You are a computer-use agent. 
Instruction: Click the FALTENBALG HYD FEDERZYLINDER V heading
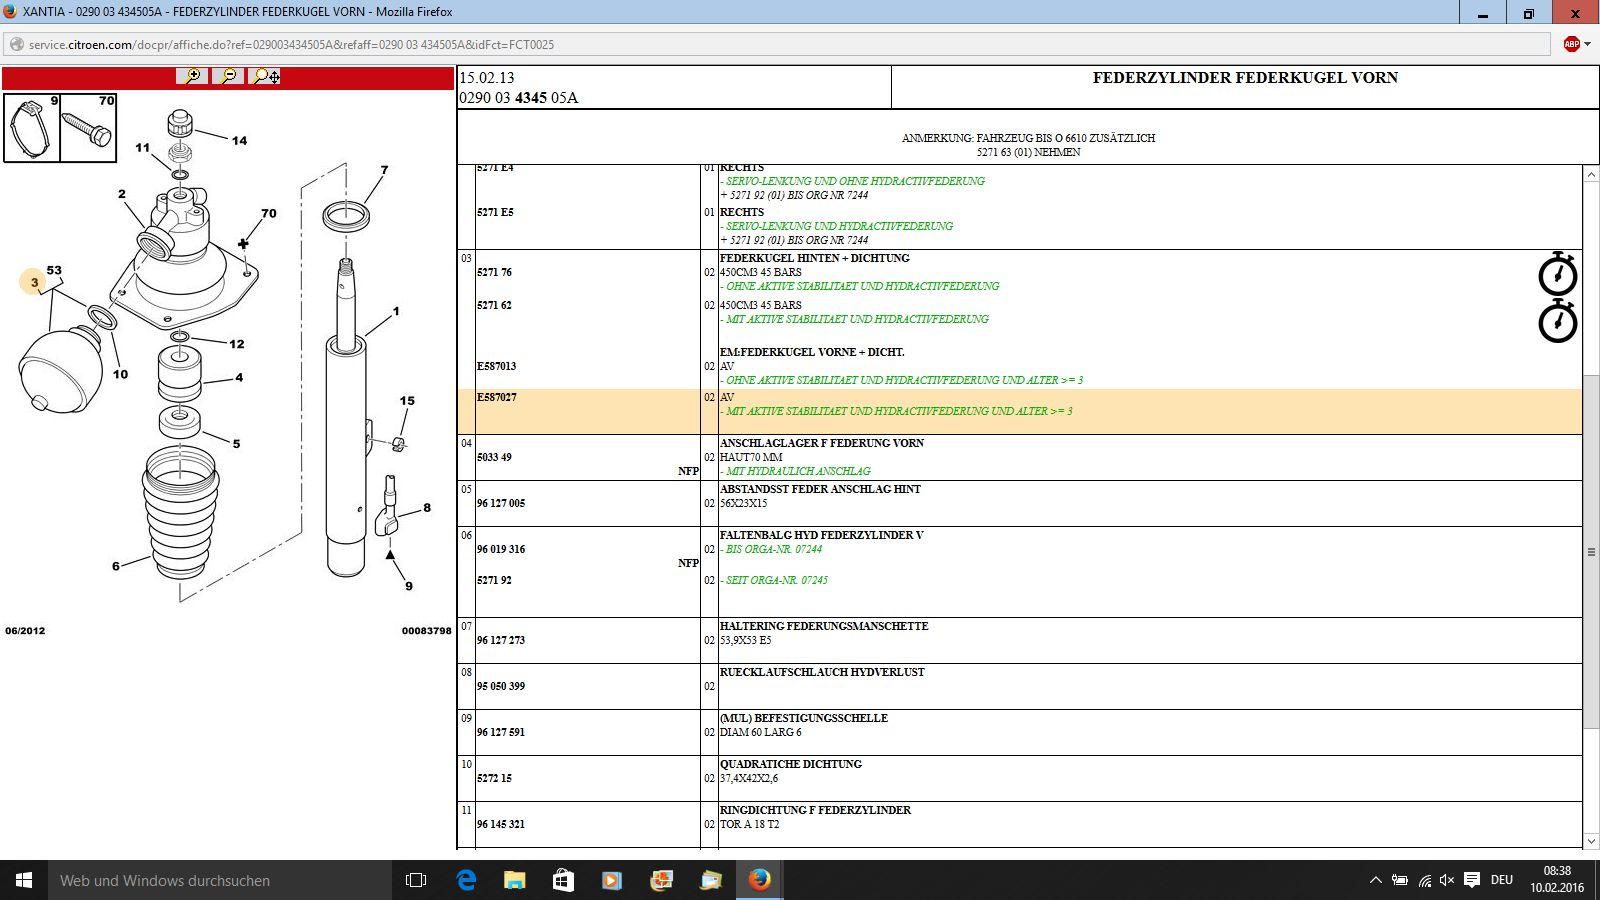point(822,535)
